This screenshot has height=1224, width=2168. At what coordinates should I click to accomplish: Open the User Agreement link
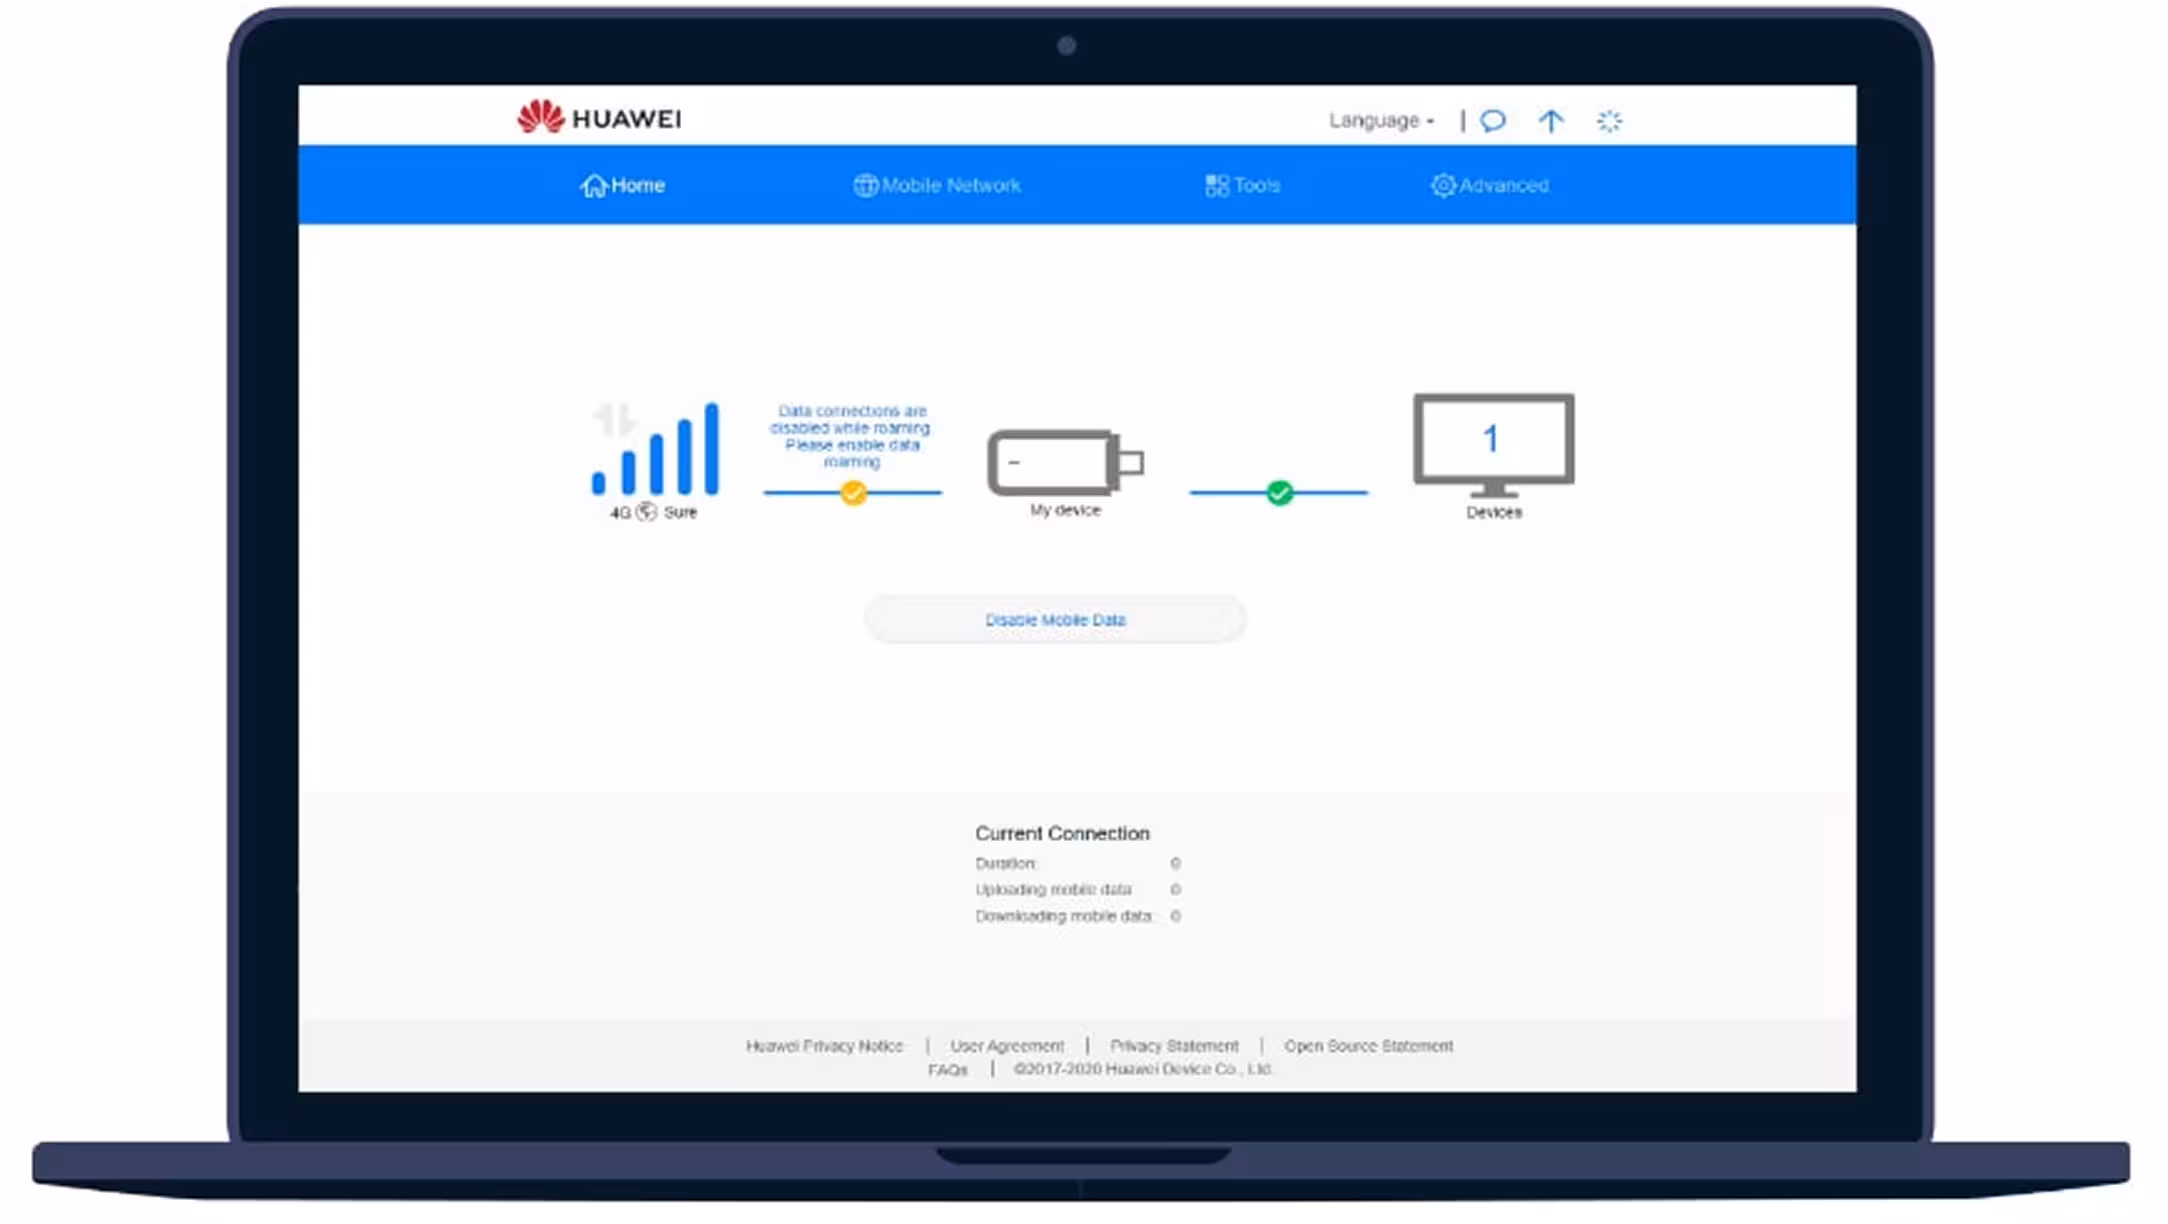click(x=1006, y=1045)
